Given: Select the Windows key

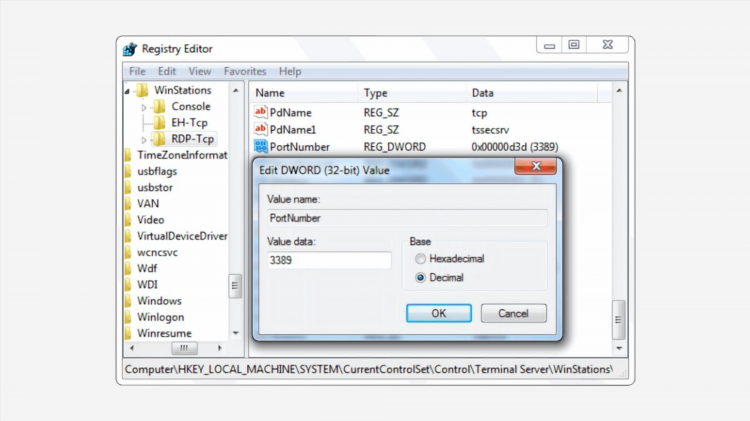Looking at the screenshot, I should click(159, 301).
